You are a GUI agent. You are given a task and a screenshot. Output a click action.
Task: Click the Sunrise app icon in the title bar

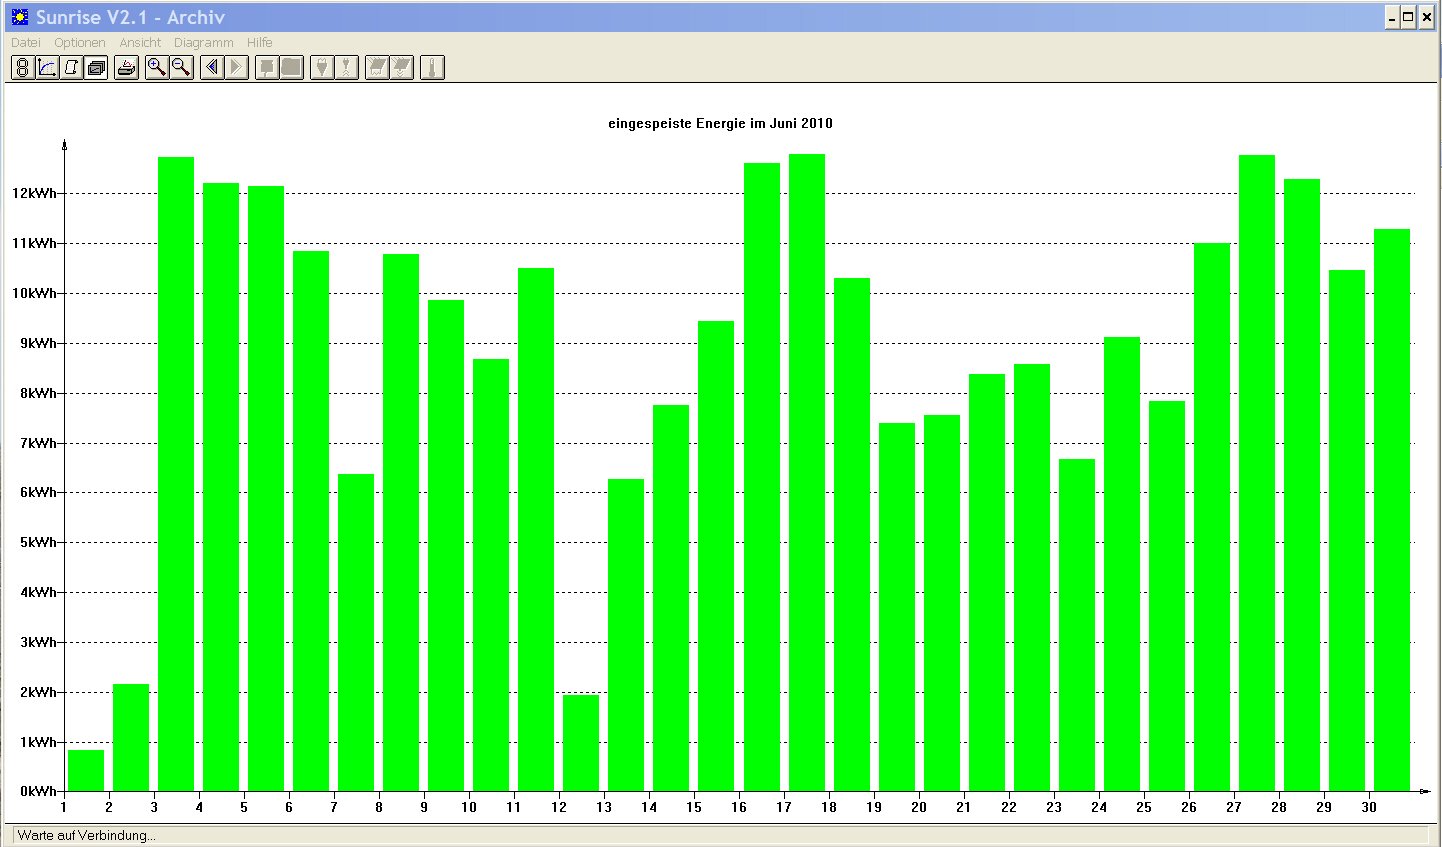pyautogui.click(x=20, y=17)
